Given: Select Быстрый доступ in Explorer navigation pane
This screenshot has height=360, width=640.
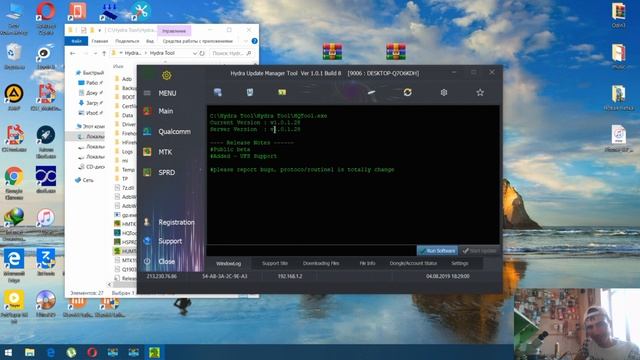Looking at the screenshot, I should click(90, 73).
